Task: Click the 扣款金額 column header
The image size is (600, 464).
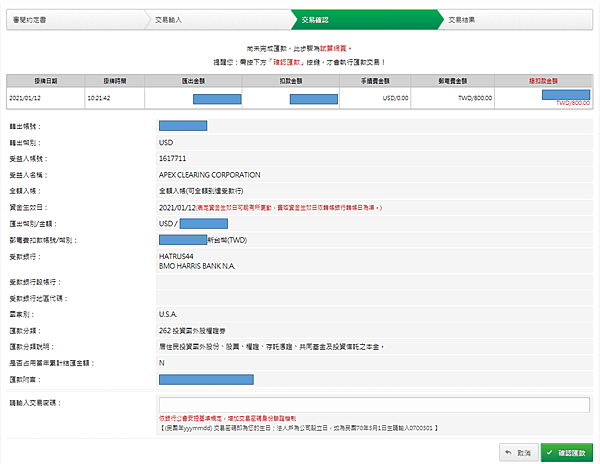Action: point(291,81)
